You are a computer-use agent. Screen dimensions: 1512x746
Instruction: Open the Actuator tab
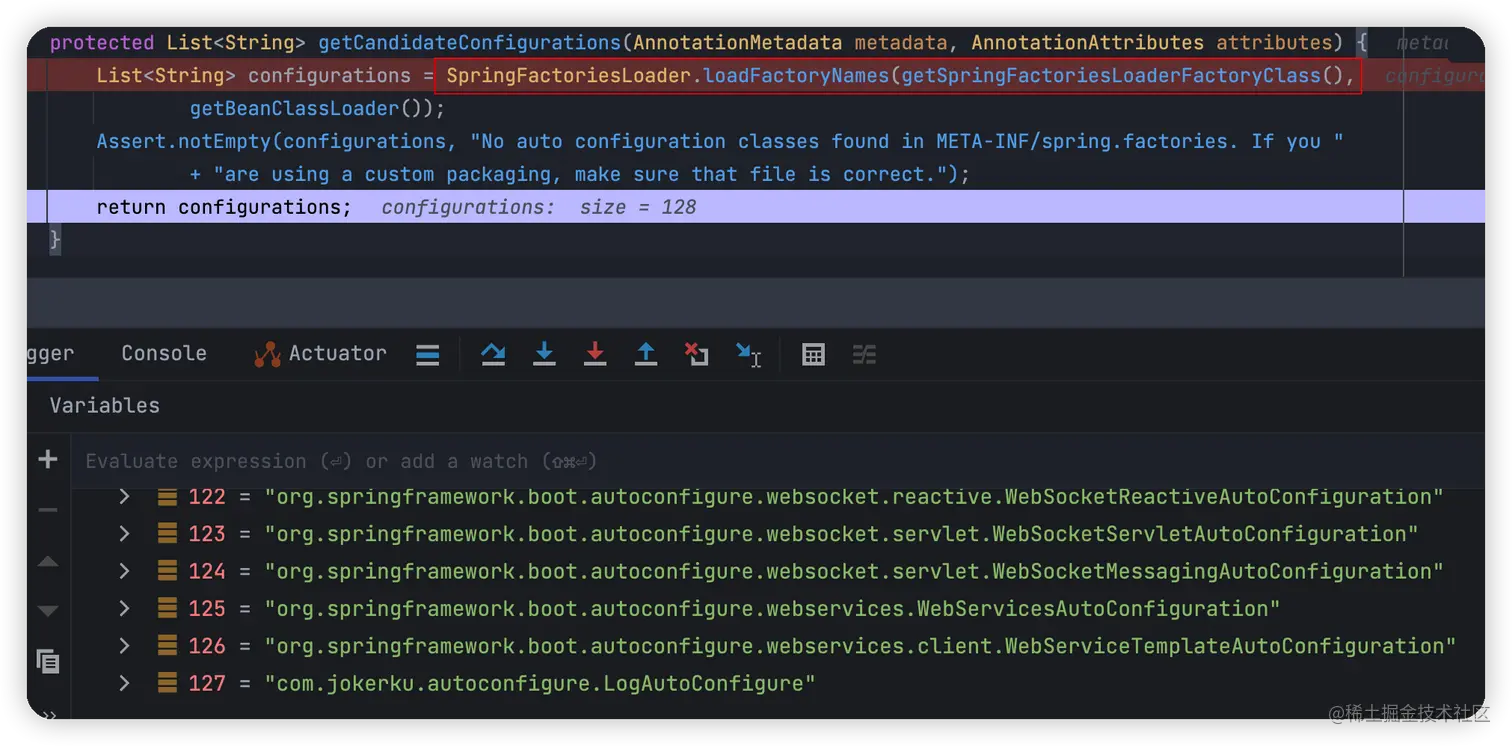coord(320,353)
